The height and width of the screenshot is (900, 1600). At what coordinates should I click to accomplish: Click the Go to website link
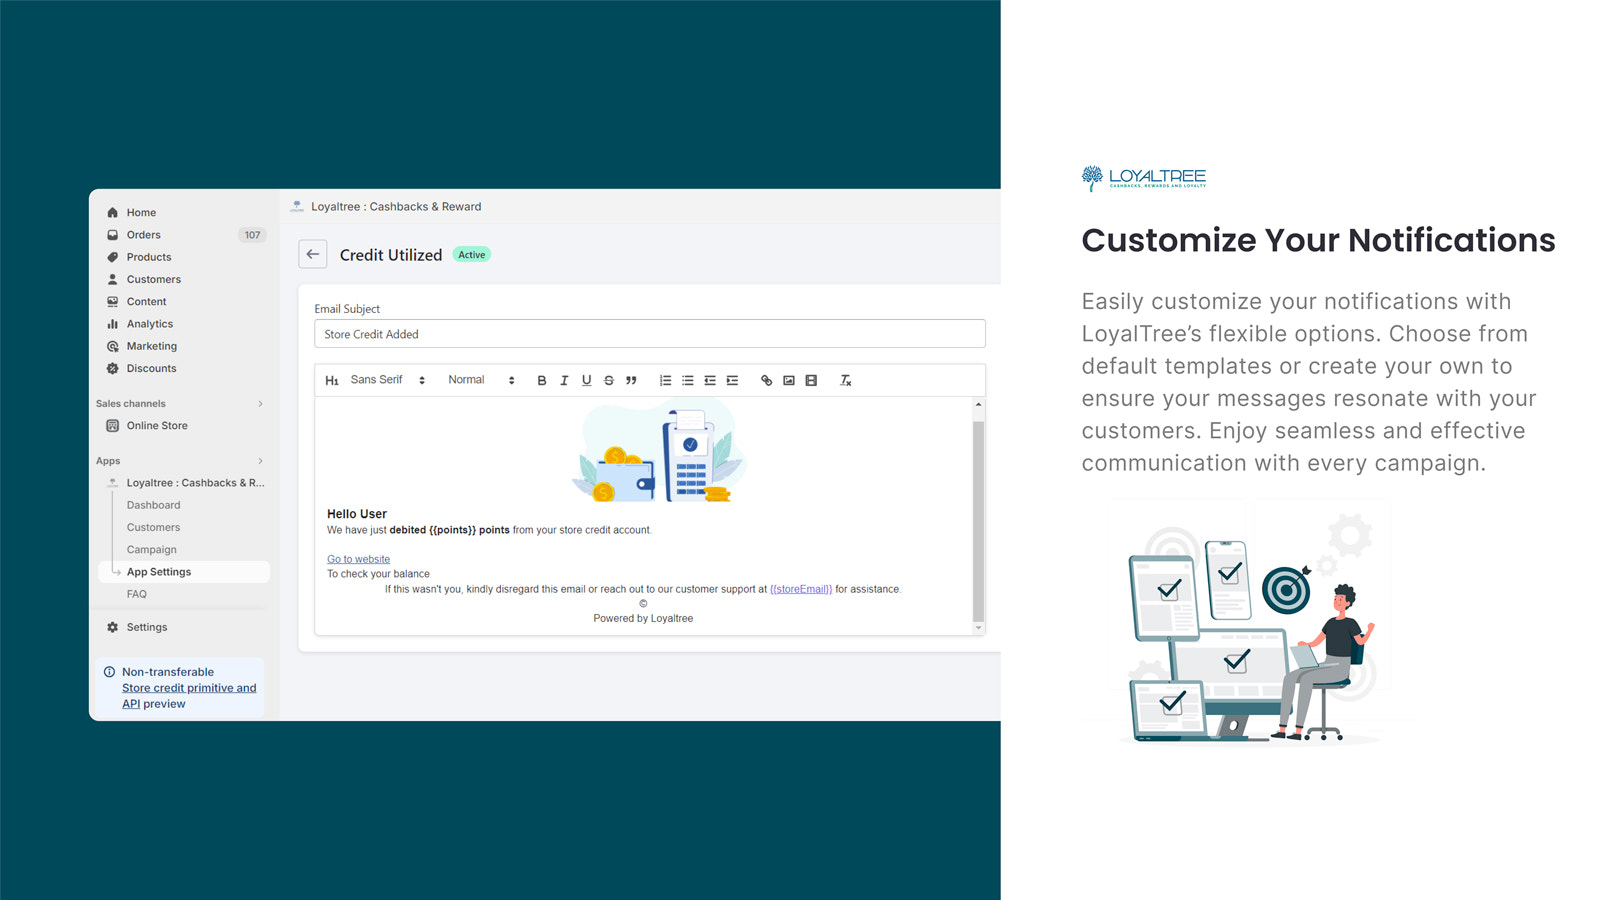(358, 559)
